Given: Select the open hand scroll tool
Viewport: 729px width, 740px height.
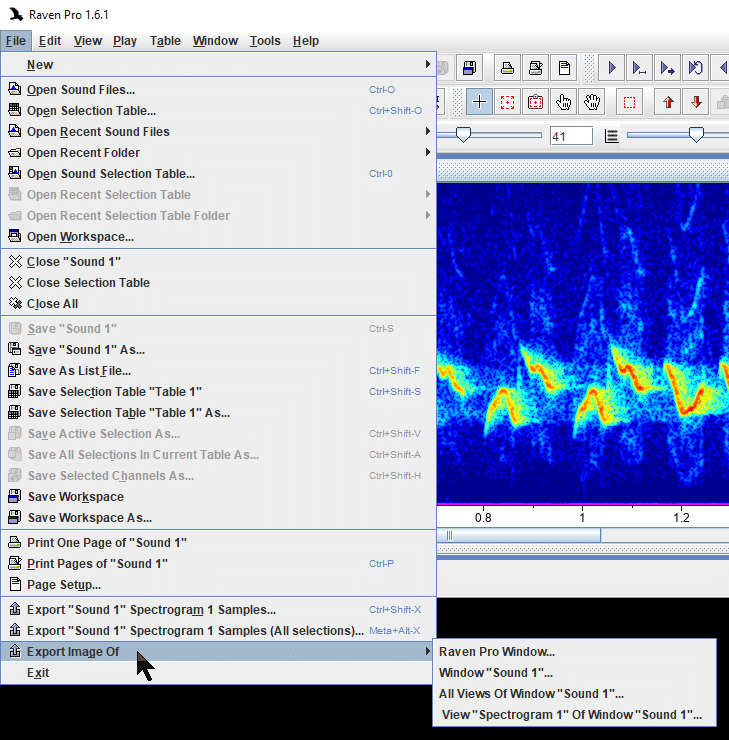Looking at the screenshot, I should point(592,102).
